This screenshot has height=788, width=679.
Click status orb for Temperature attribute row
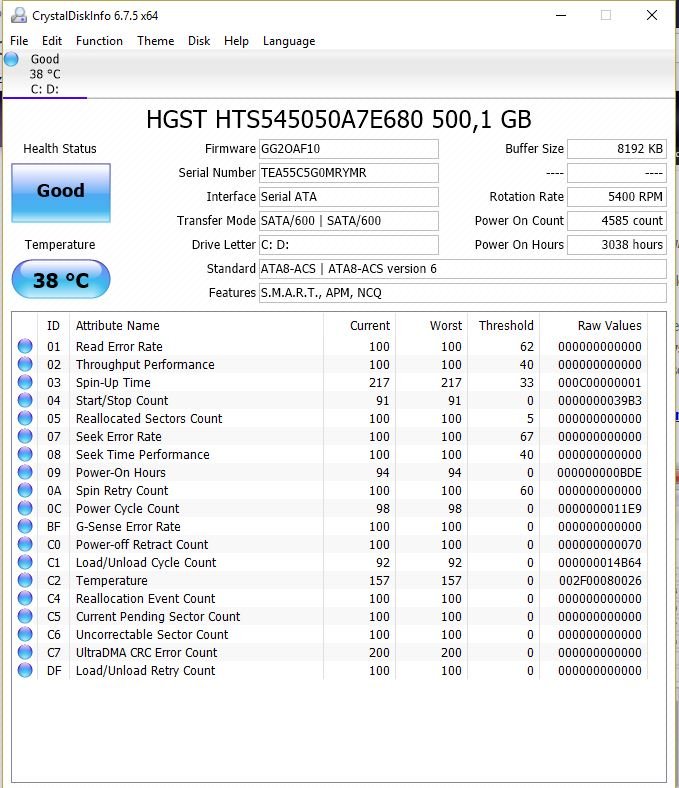point(25,580)
